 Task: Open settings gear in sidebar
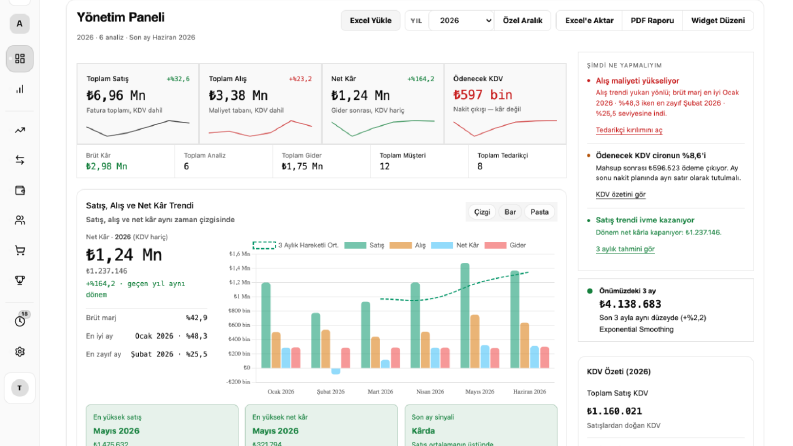[20, 351]
